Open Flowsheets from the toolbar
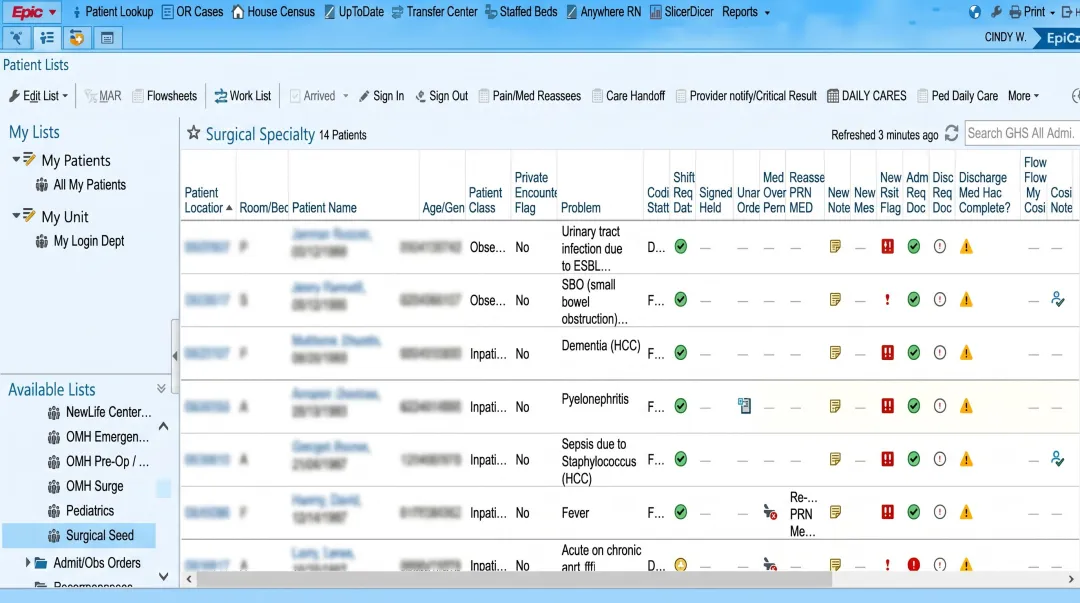The image size is (1080, 603). coord(165,96)
